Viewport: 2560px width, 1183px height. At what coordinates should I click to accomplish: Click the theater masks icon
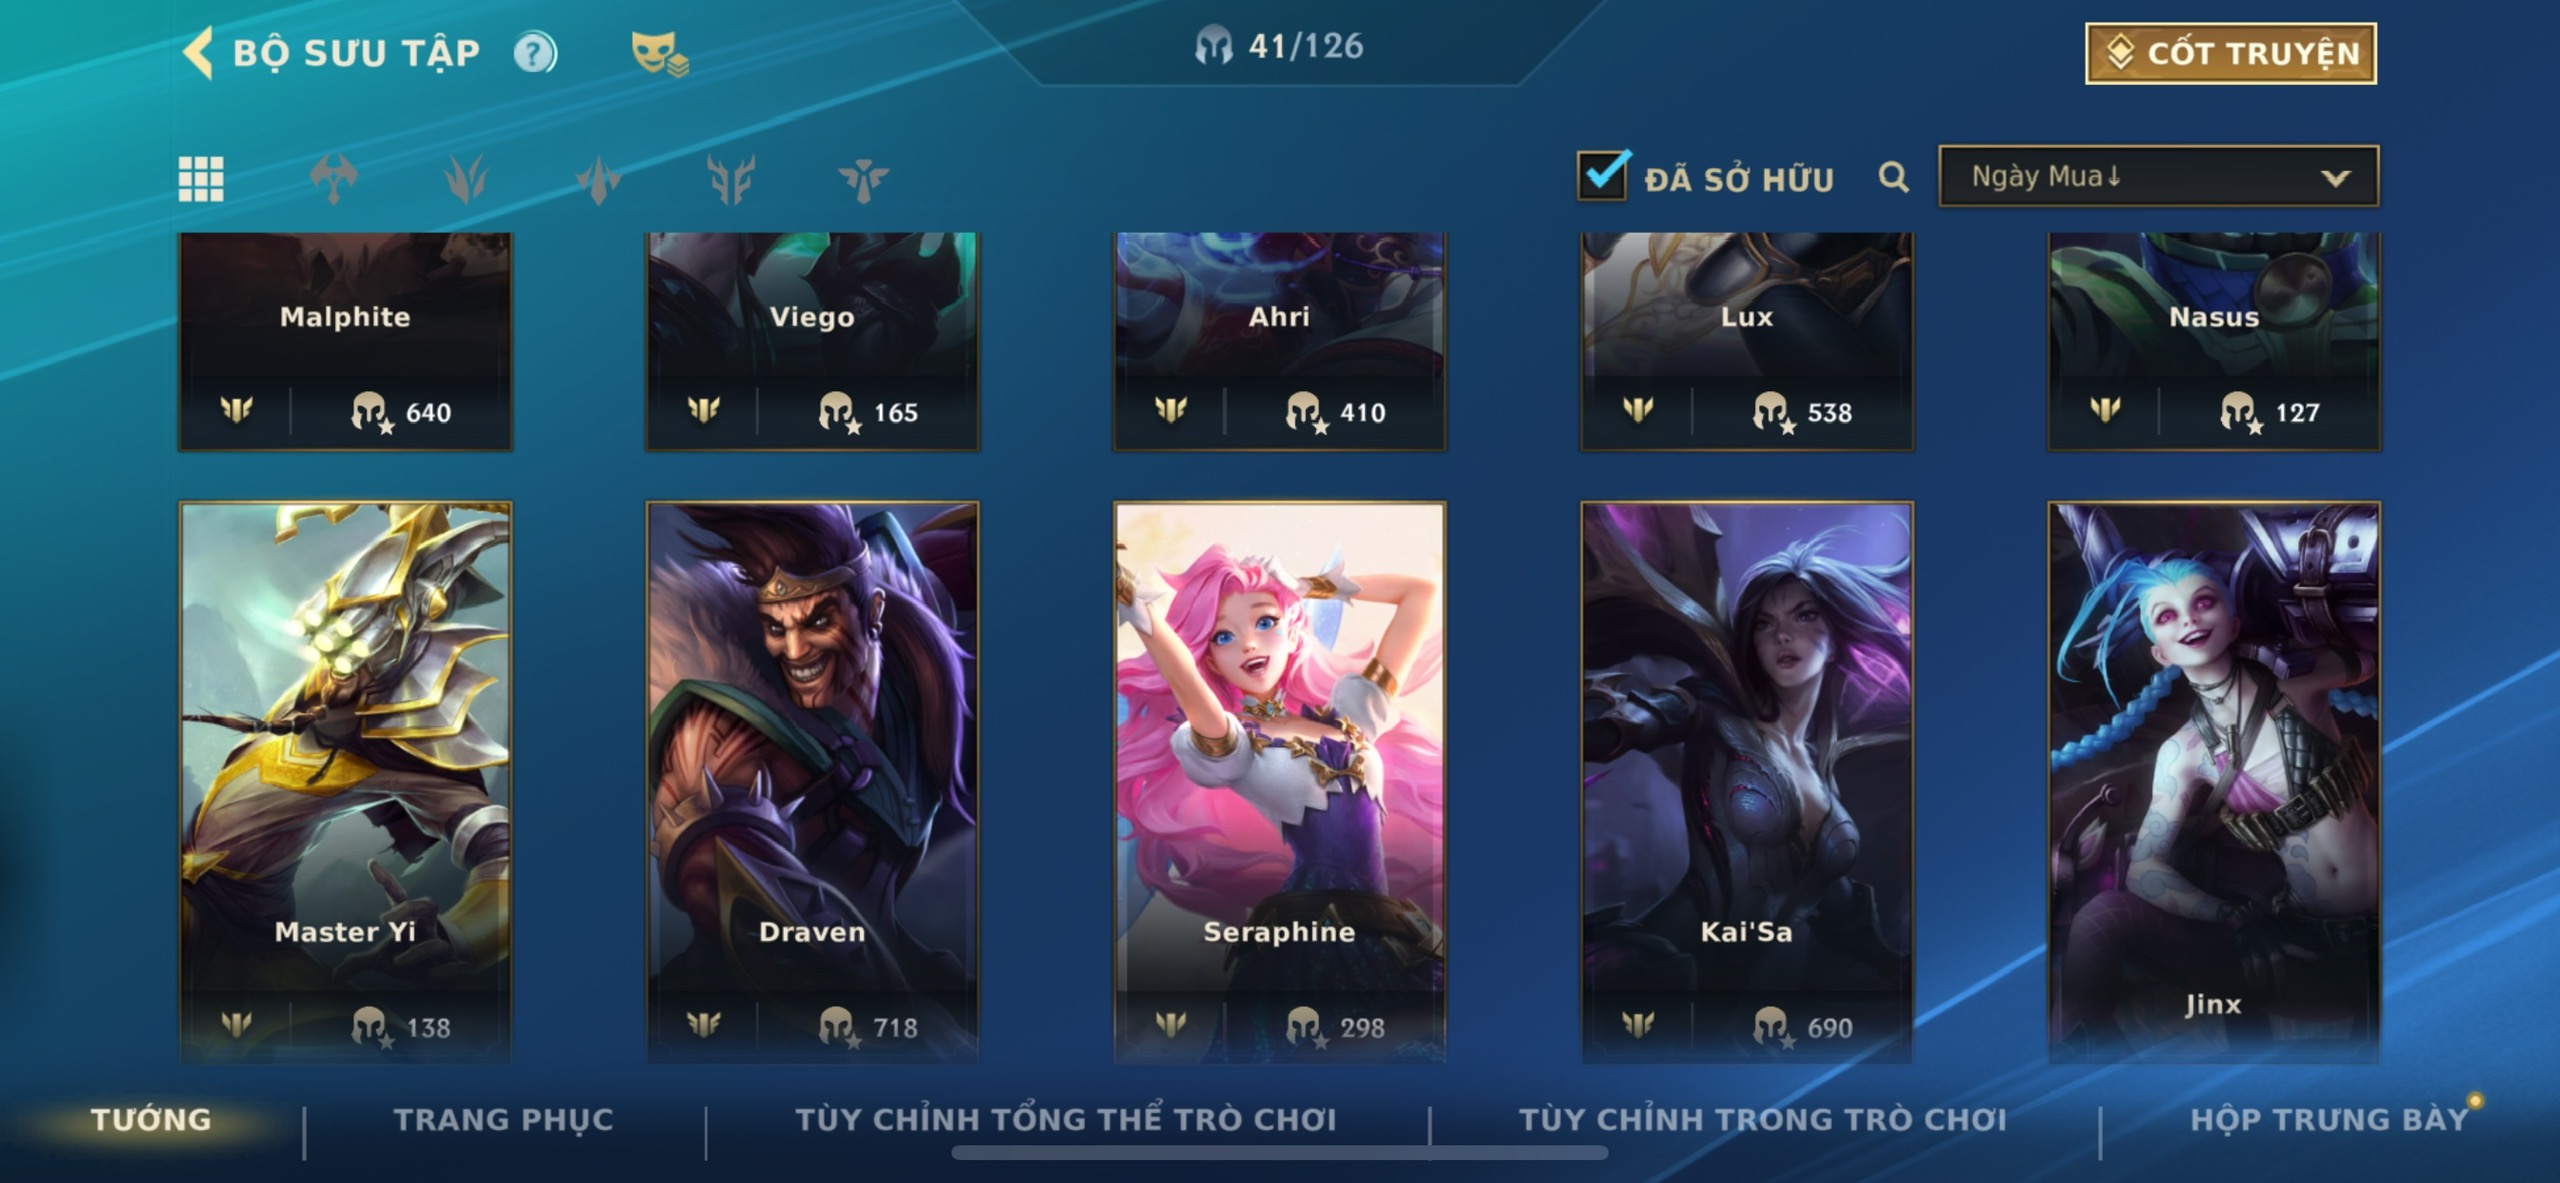[x=659, y=54]
